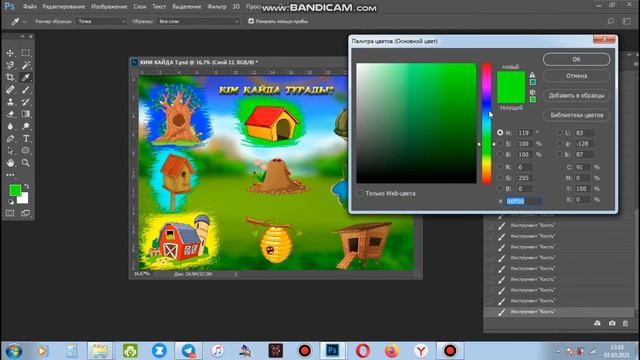Viewport: 640px width, 360px height.
Task: Open the eyedropper tool preset picker arrow
Action: [24, 22]
